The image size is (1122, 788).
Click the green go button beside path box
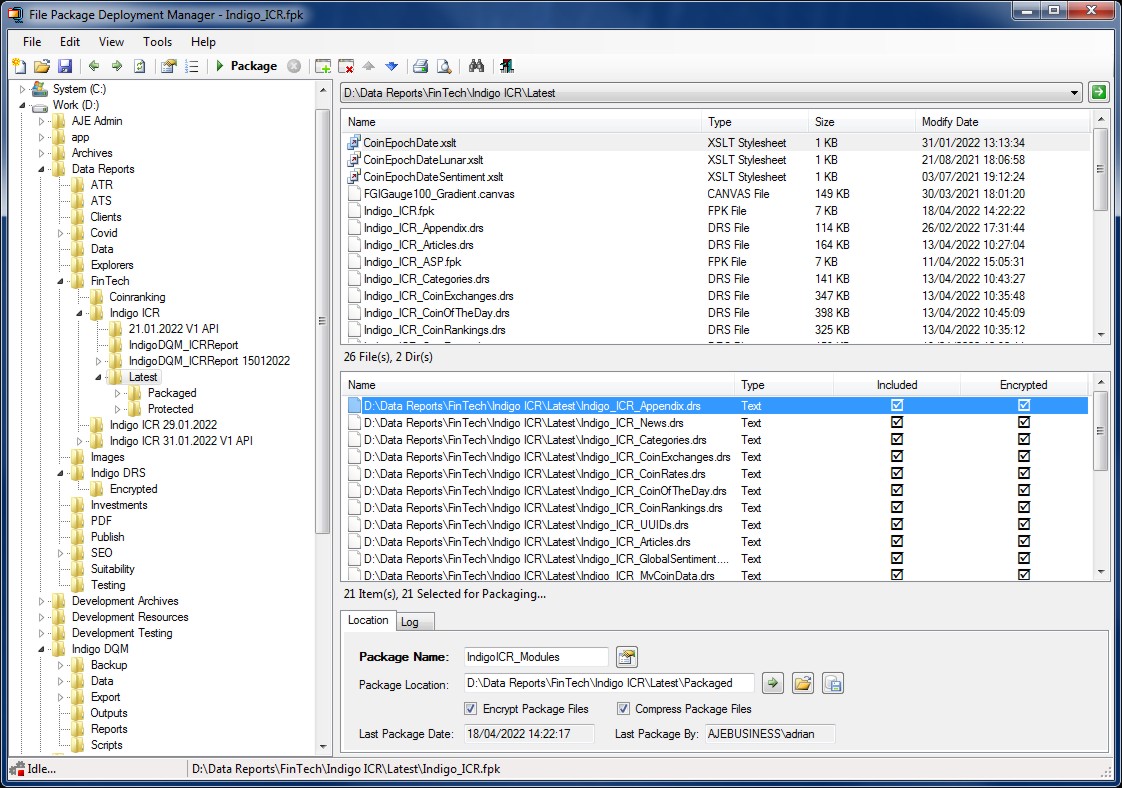1099,93
